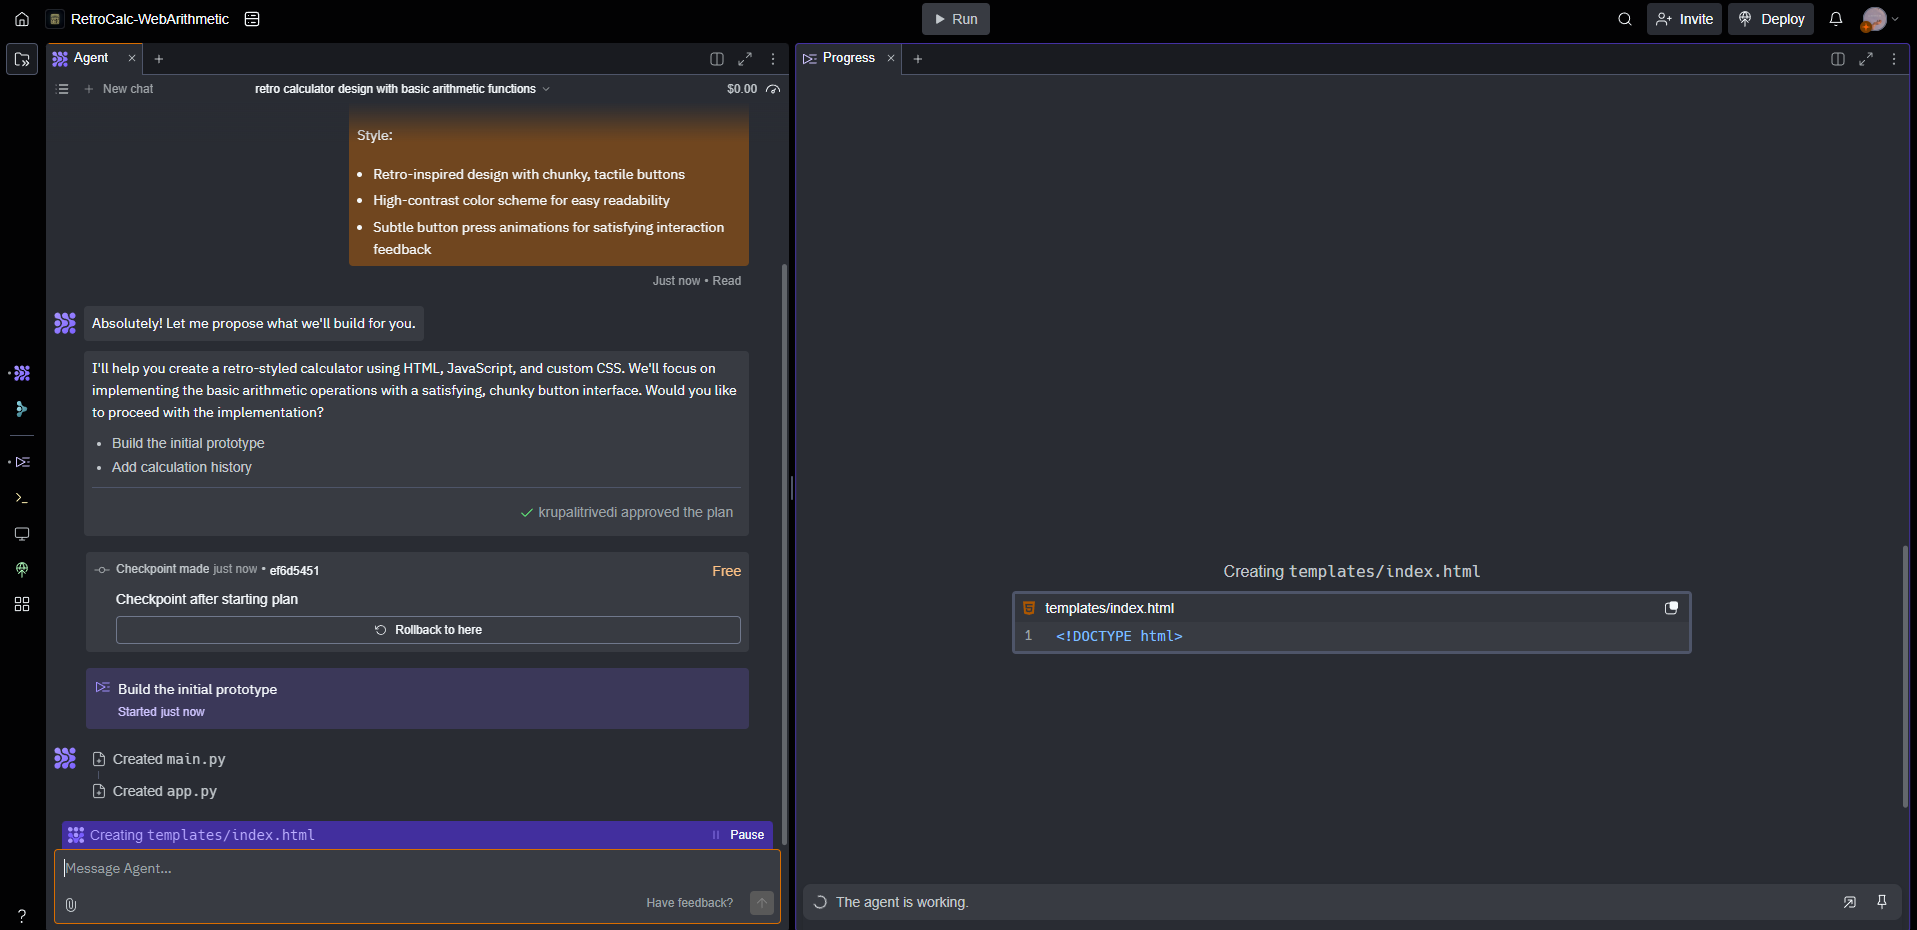
Task: Open the Agent pane options menu
Action: (773, 59)
